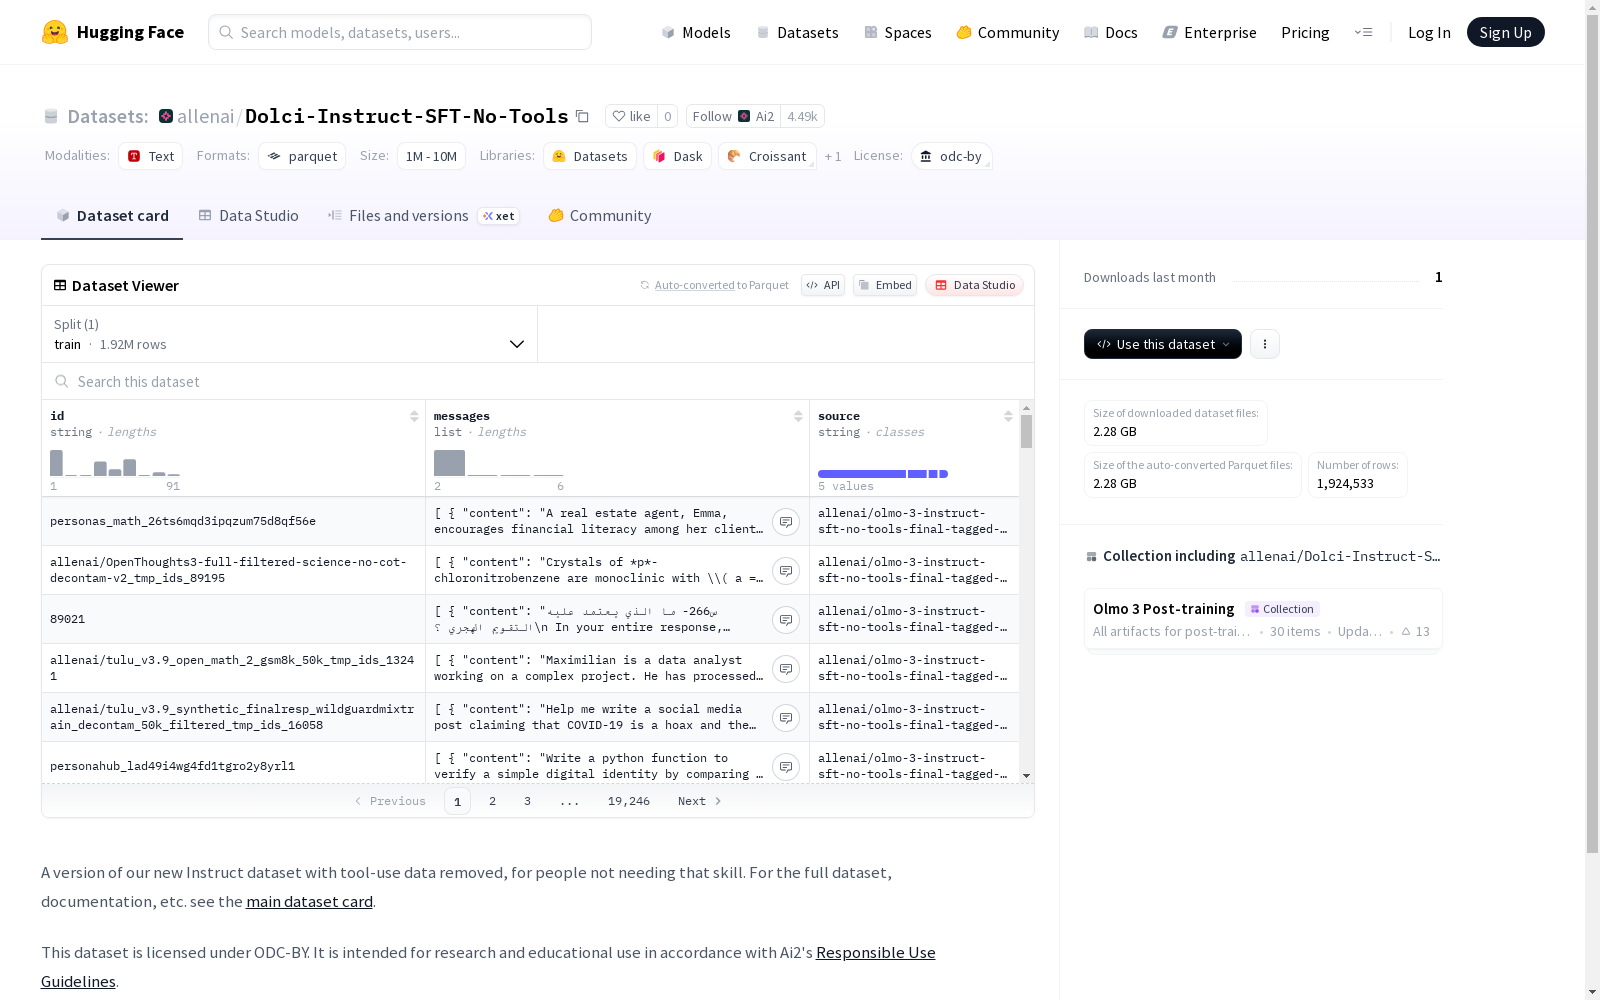
Task: Go to page 2 of the viewer
Action: [492, 801]
